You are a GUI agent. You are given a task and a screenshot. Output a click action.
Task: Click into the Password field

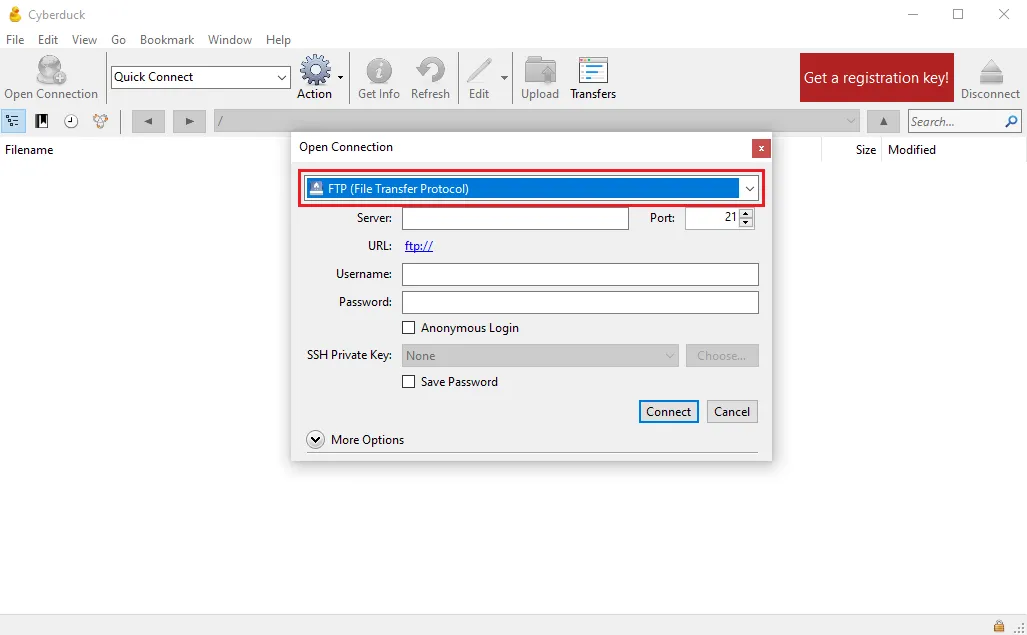click(580, 302)
